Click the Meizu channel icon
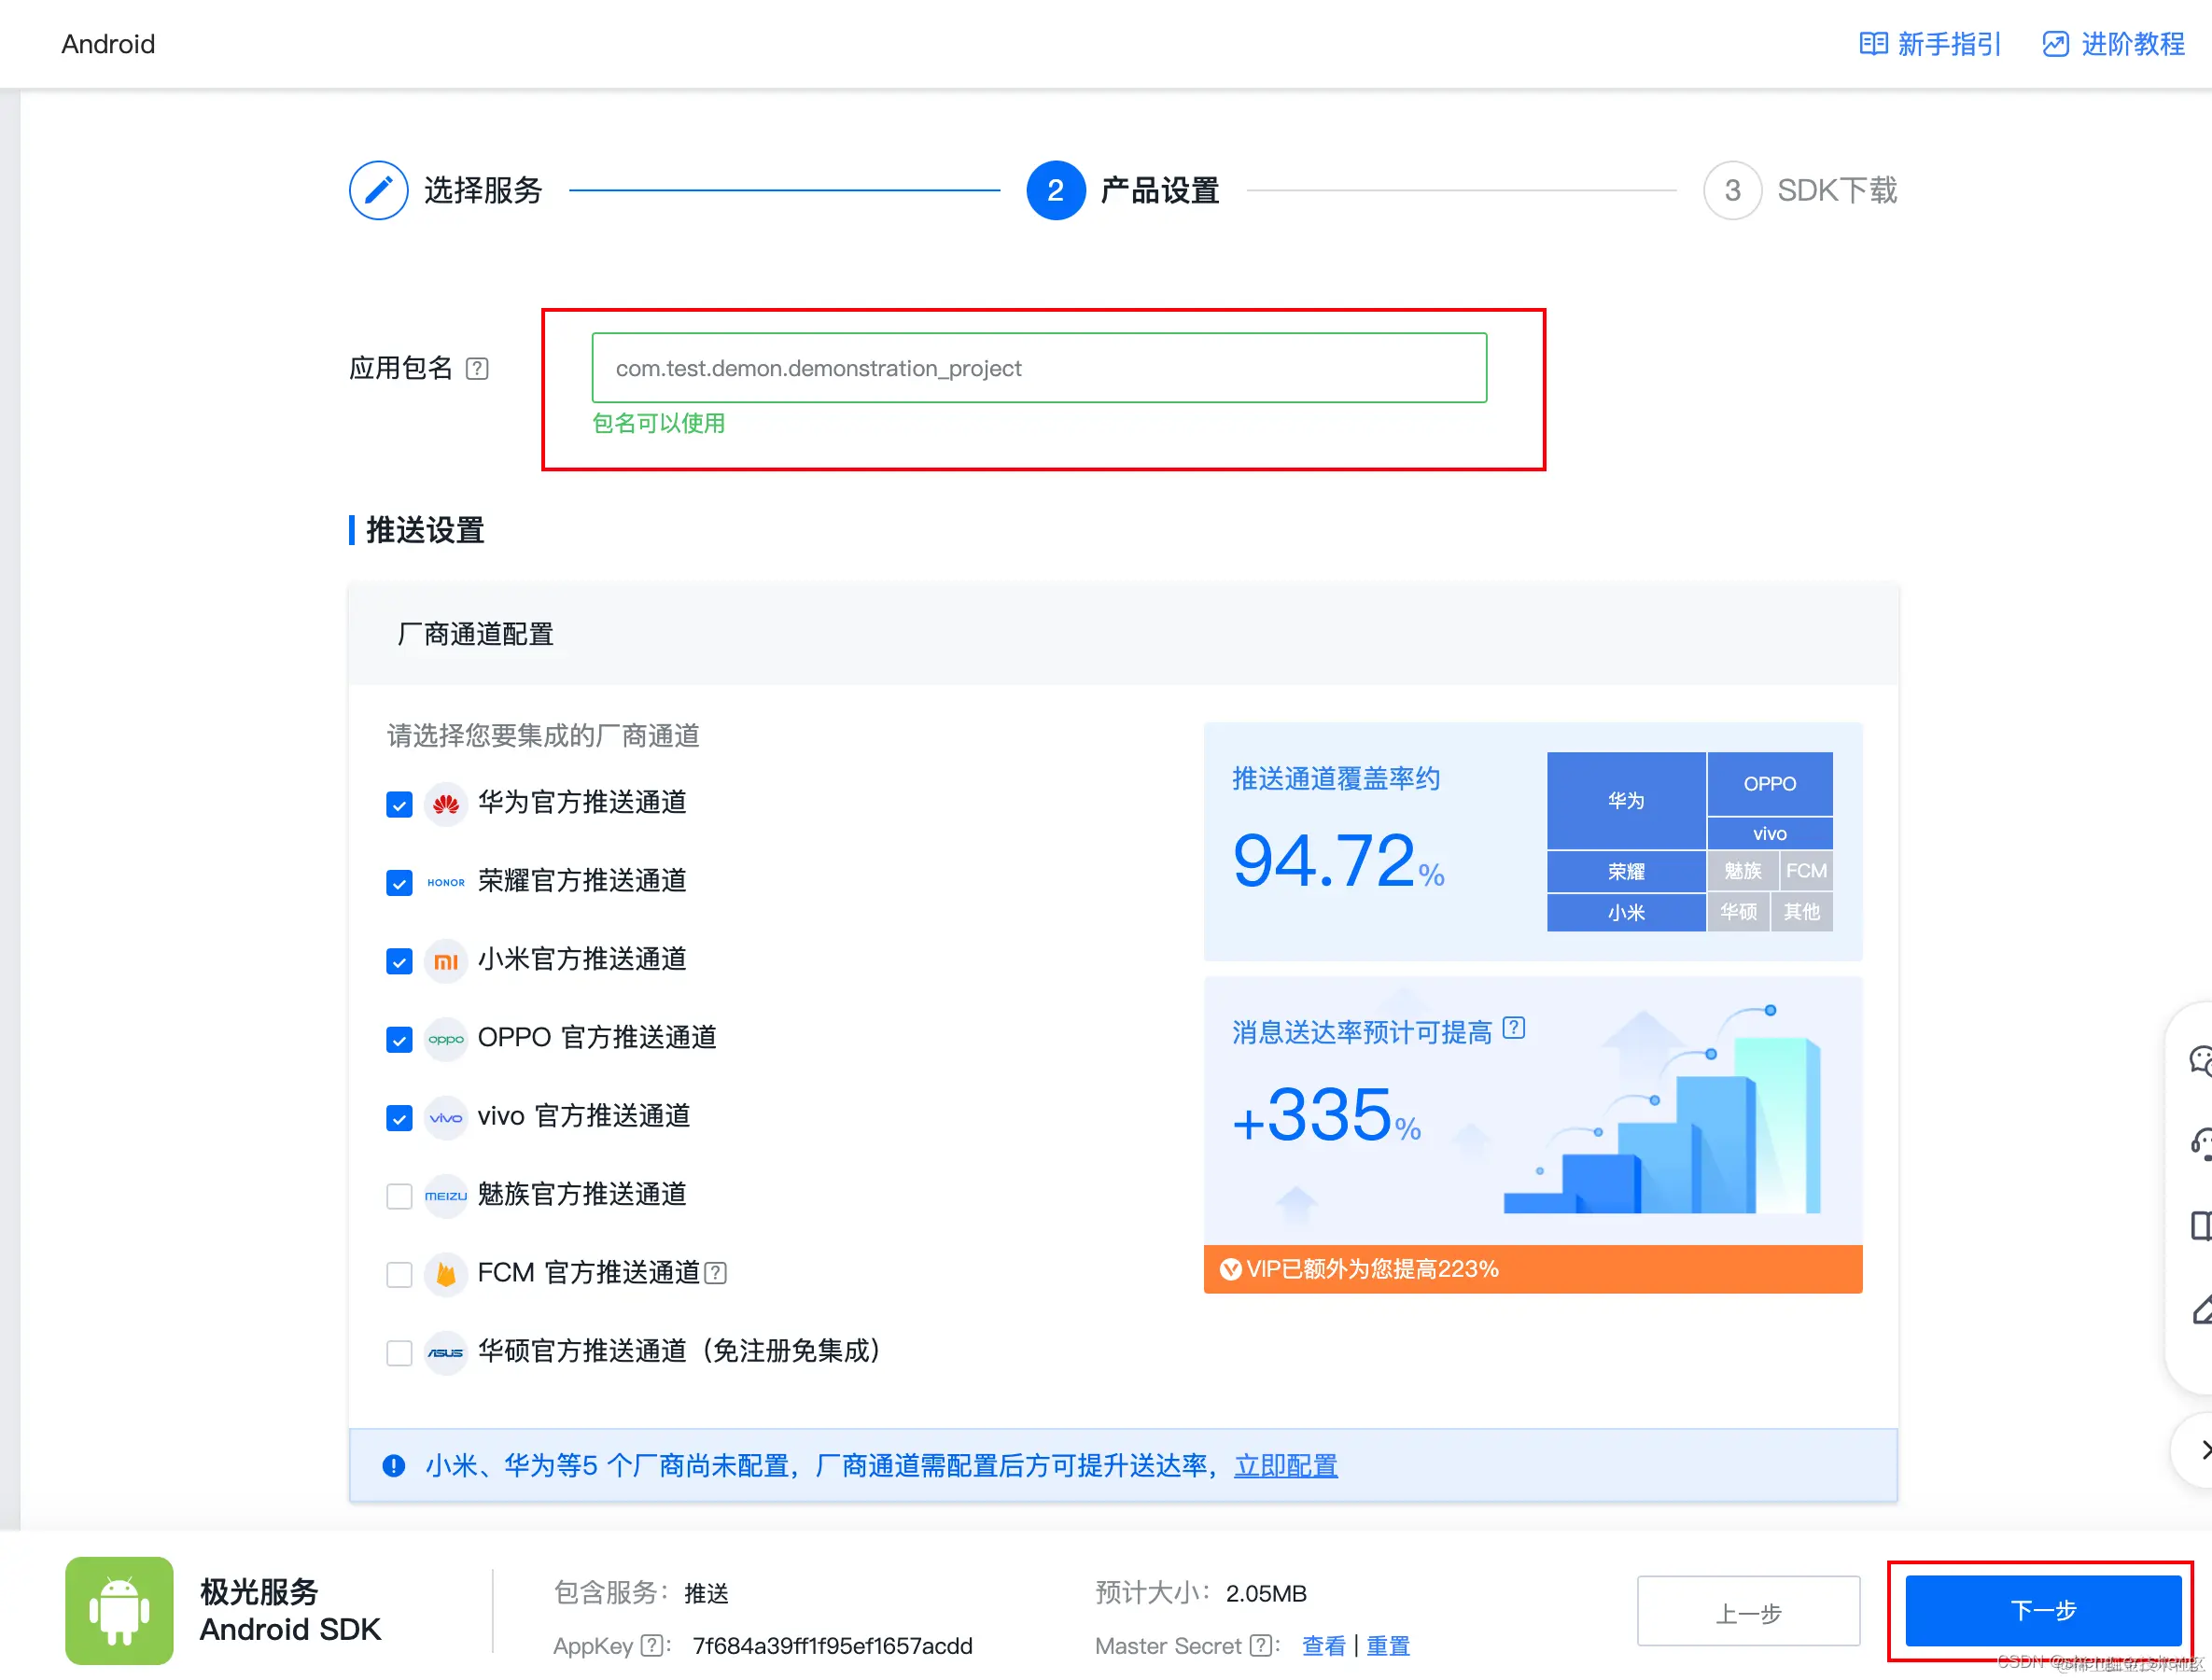The image size is (2212, 1680). pyautogui.click(x=446, y=1196)
